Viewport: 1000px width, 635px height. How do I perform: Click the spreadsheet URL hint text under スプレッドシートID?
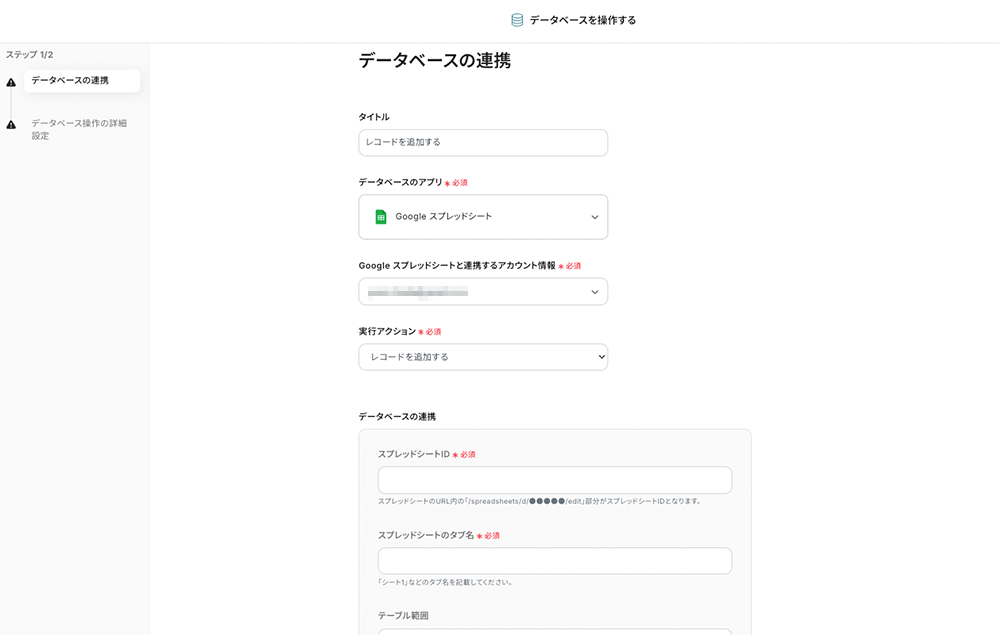[x=540, y=501]
